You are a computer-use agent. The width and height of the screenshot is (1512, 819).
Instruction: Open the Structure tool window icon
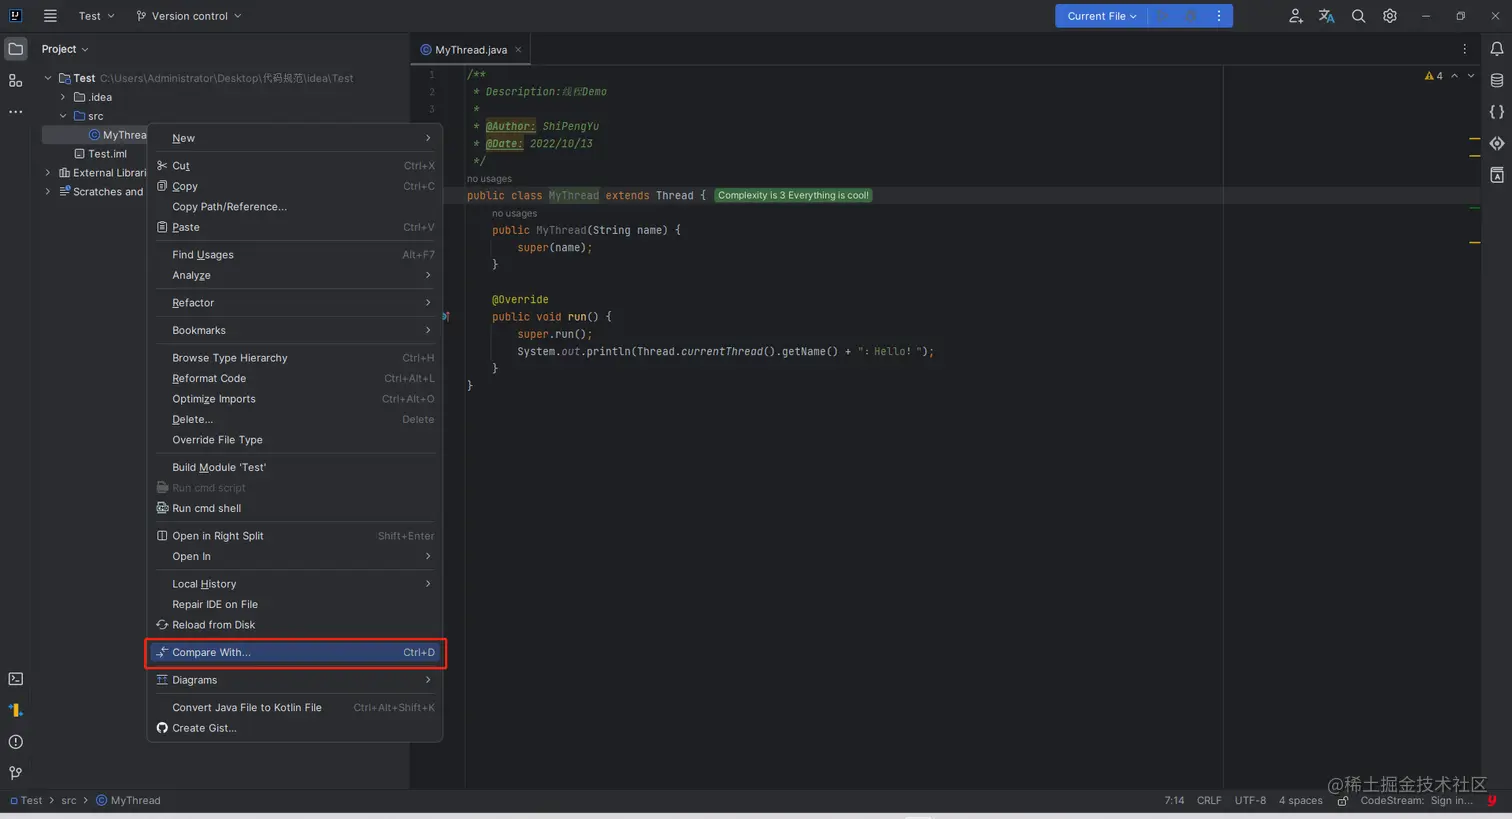click(16, 81)
